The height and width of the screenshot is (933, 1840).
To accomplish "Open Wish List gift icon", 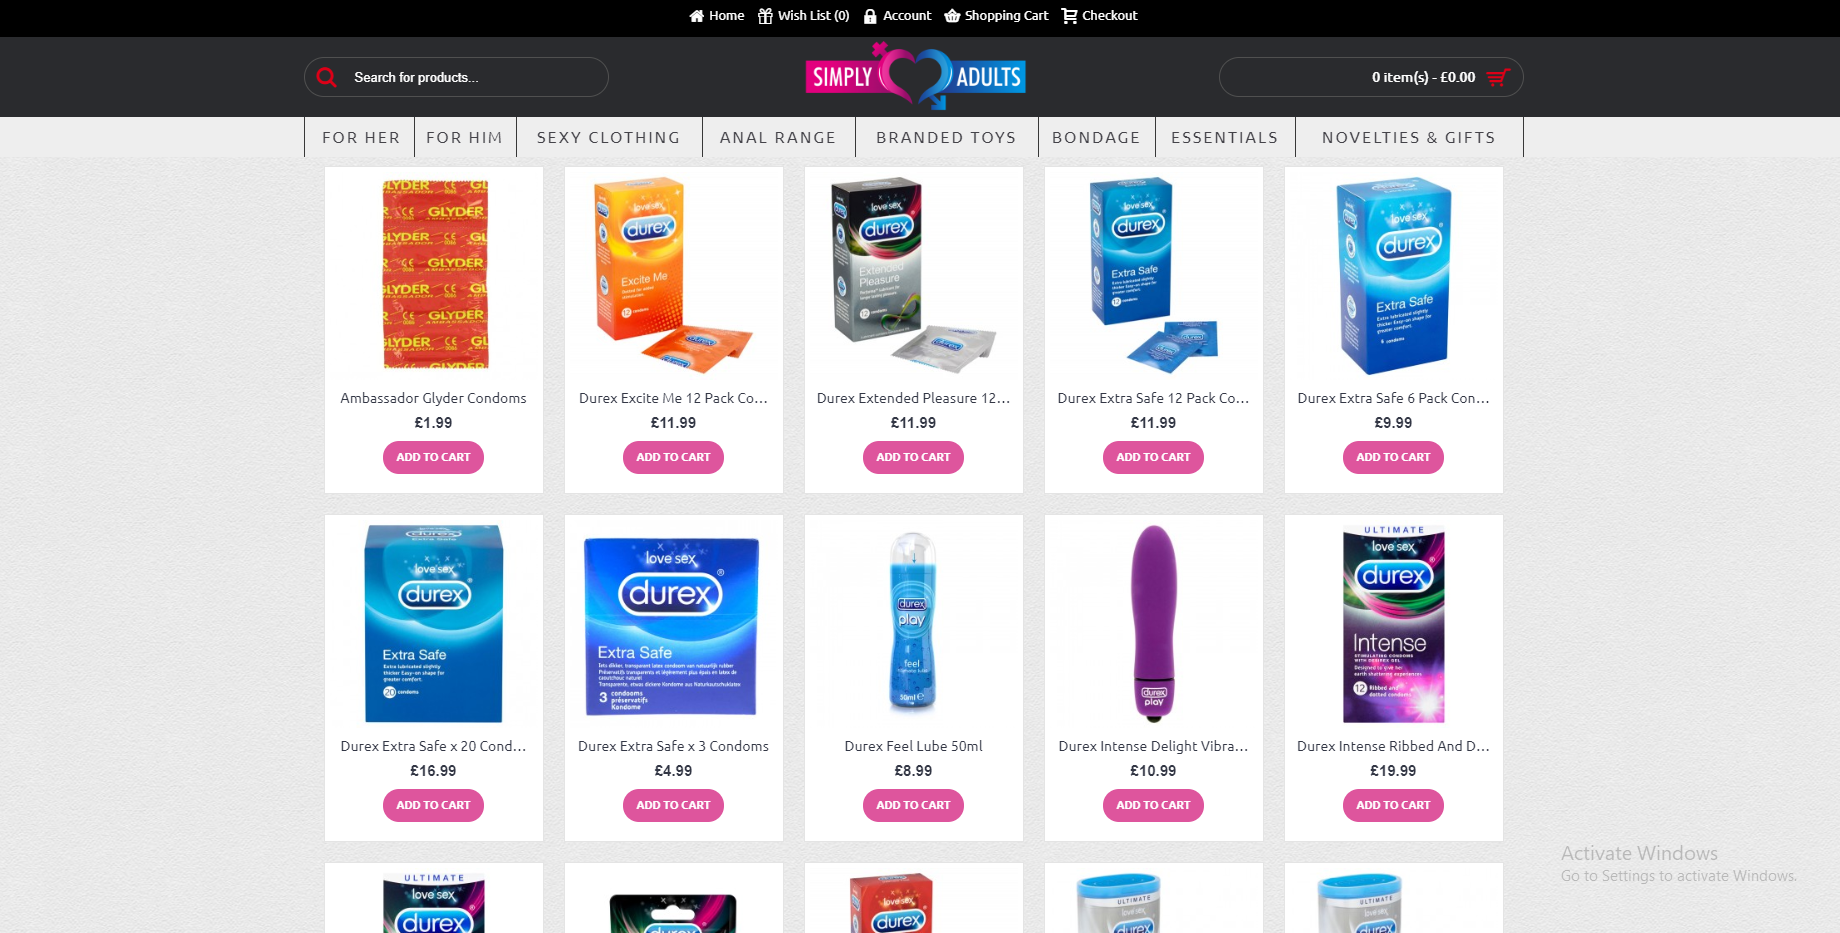I will coord(765,16).
